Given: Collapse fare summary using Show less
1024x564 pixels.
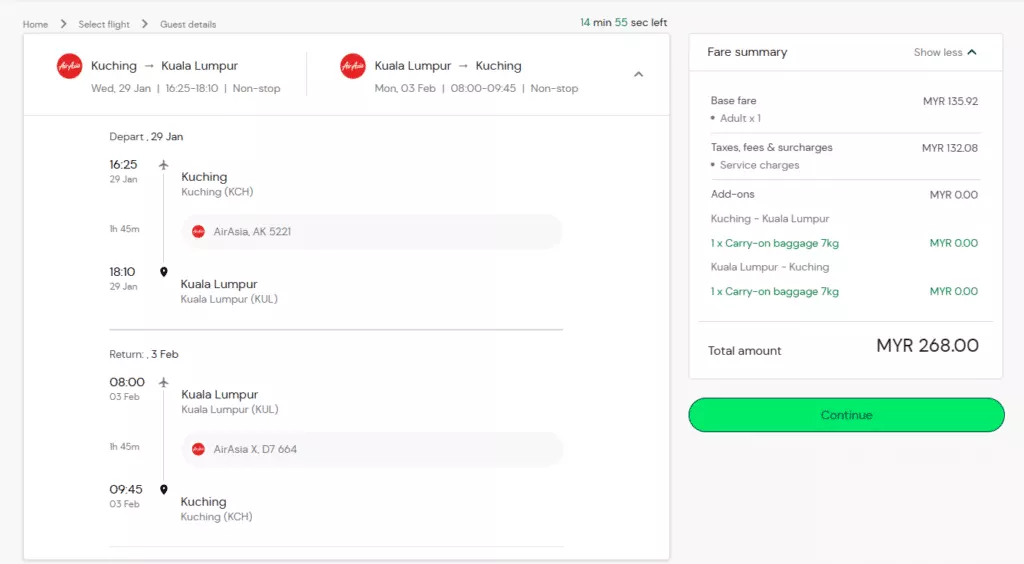Looking at the screenshot, I should pyautogui.click(x=937, y=53).
